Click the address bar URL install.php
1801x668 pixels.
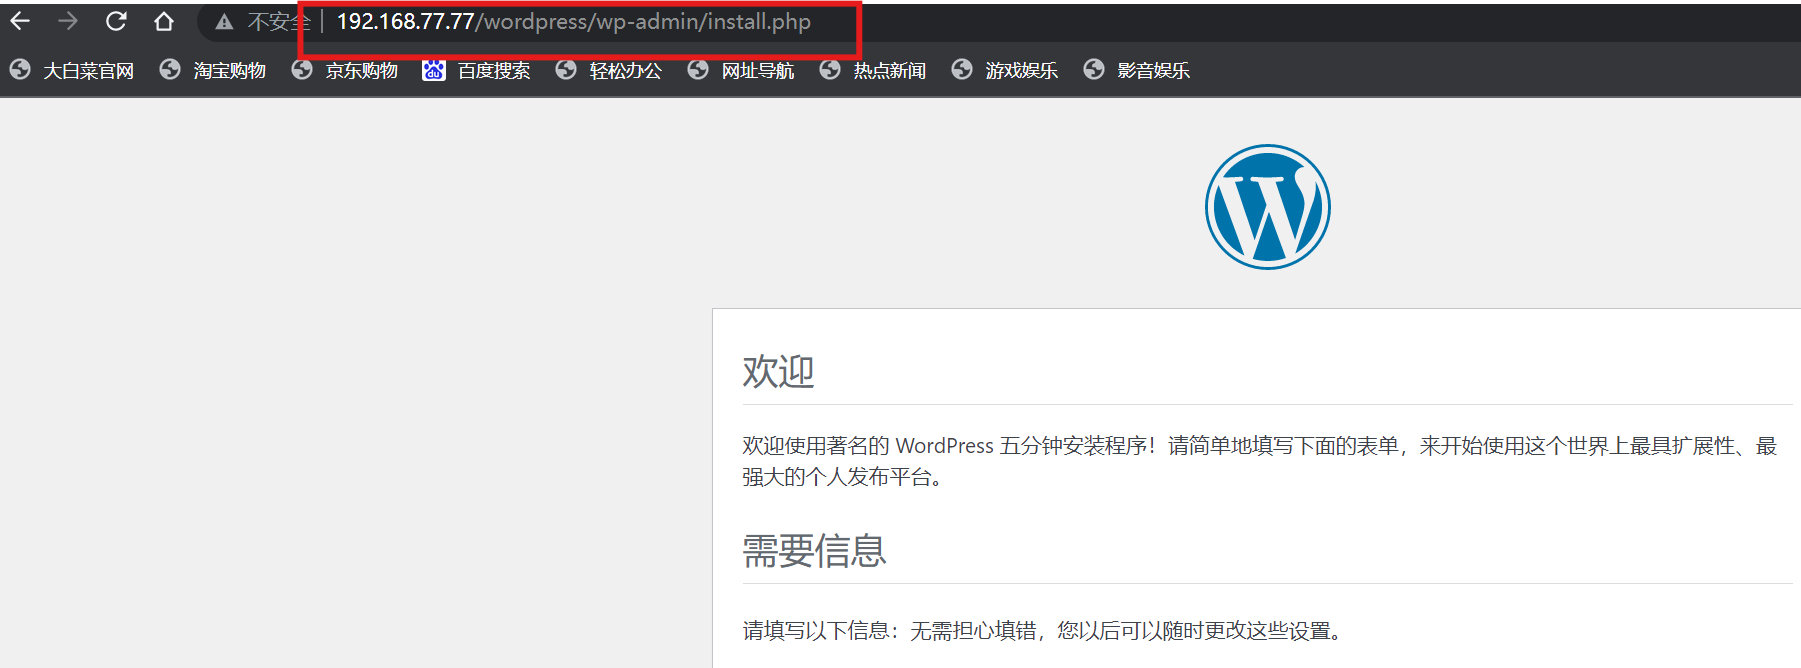[x=574, y=21]
